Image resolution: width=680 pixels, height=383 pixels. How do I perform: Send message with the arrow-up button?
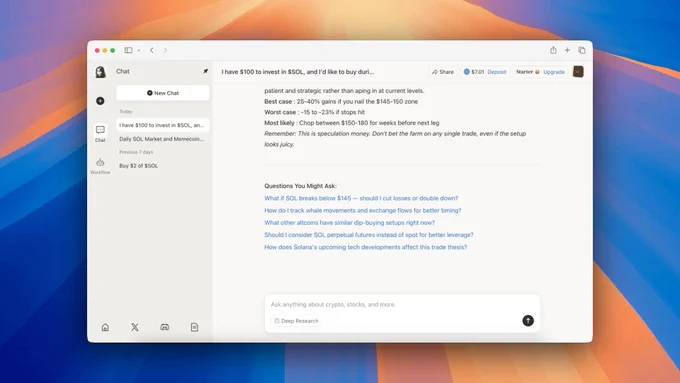point(528,321)
